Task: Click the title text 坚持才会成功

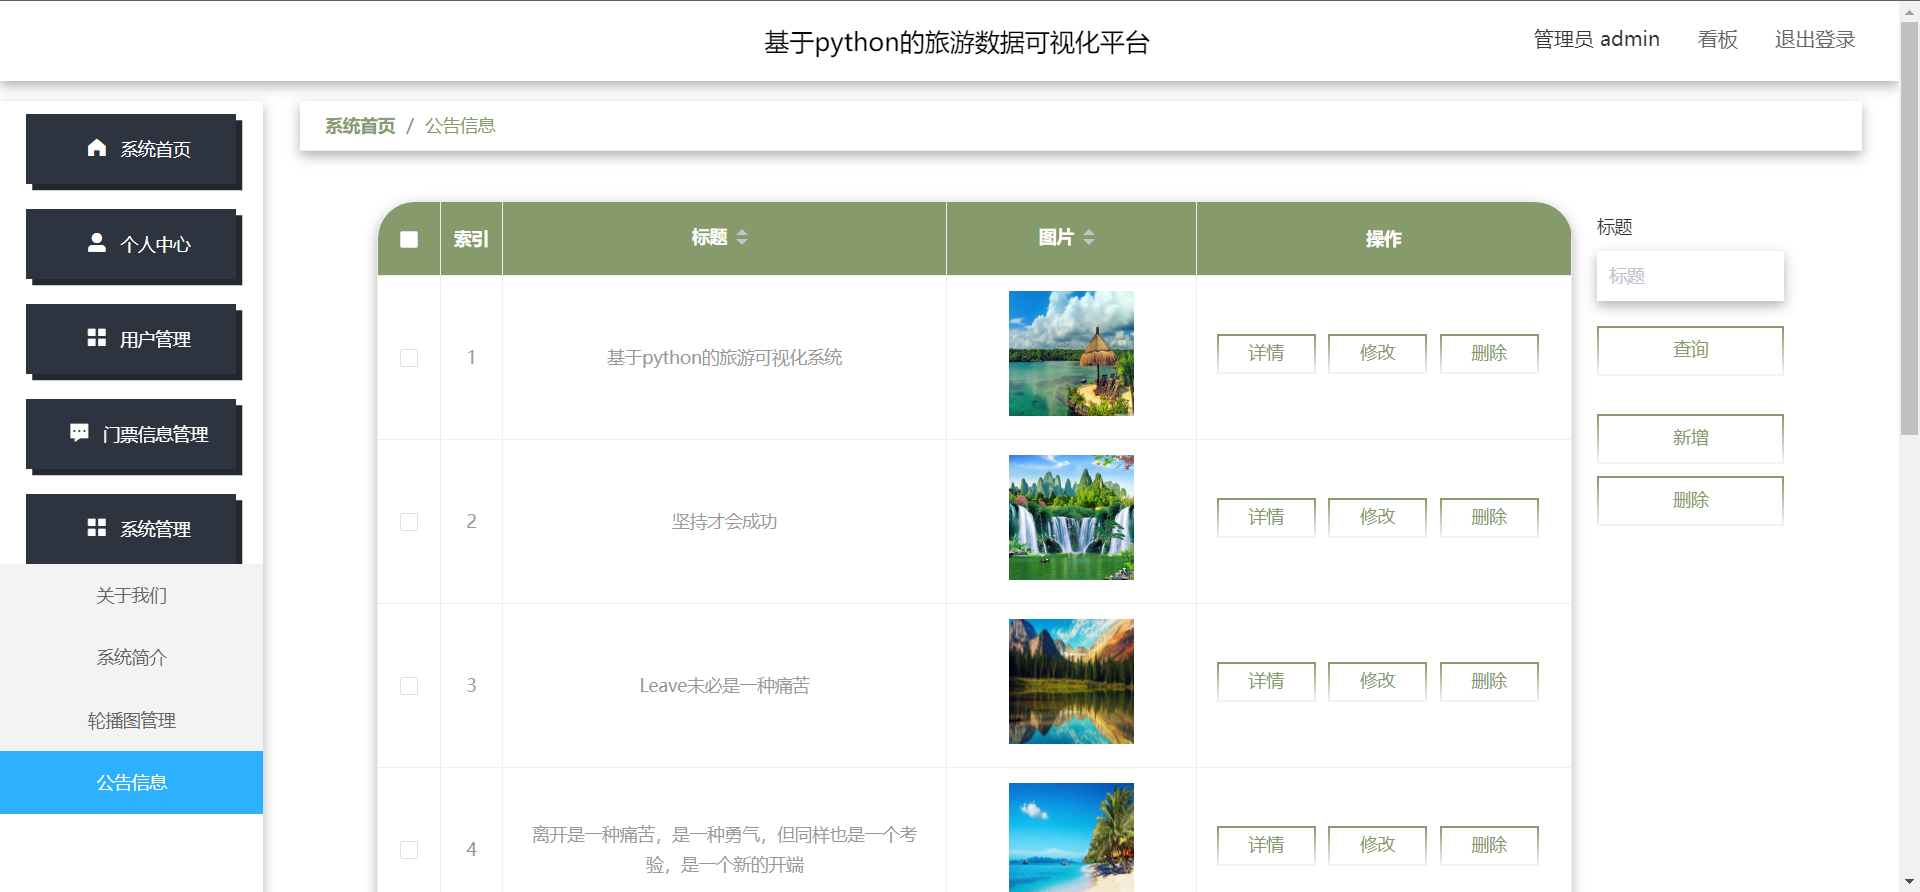Action: (724, 522)
